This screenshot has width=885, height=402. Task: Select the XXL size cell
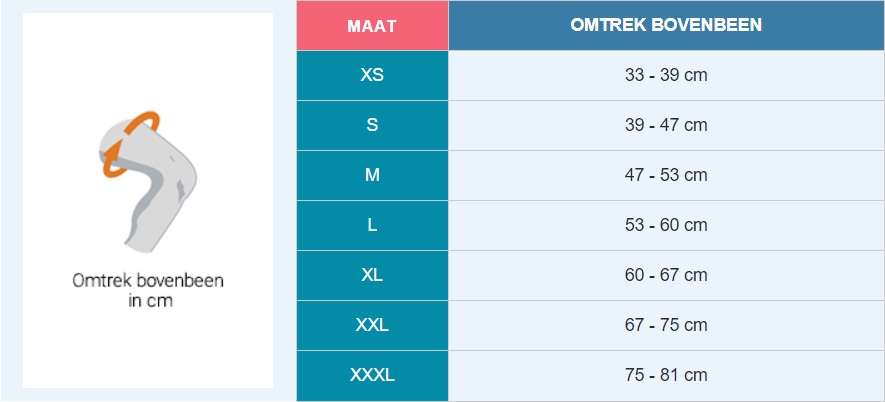coord(372,325)
